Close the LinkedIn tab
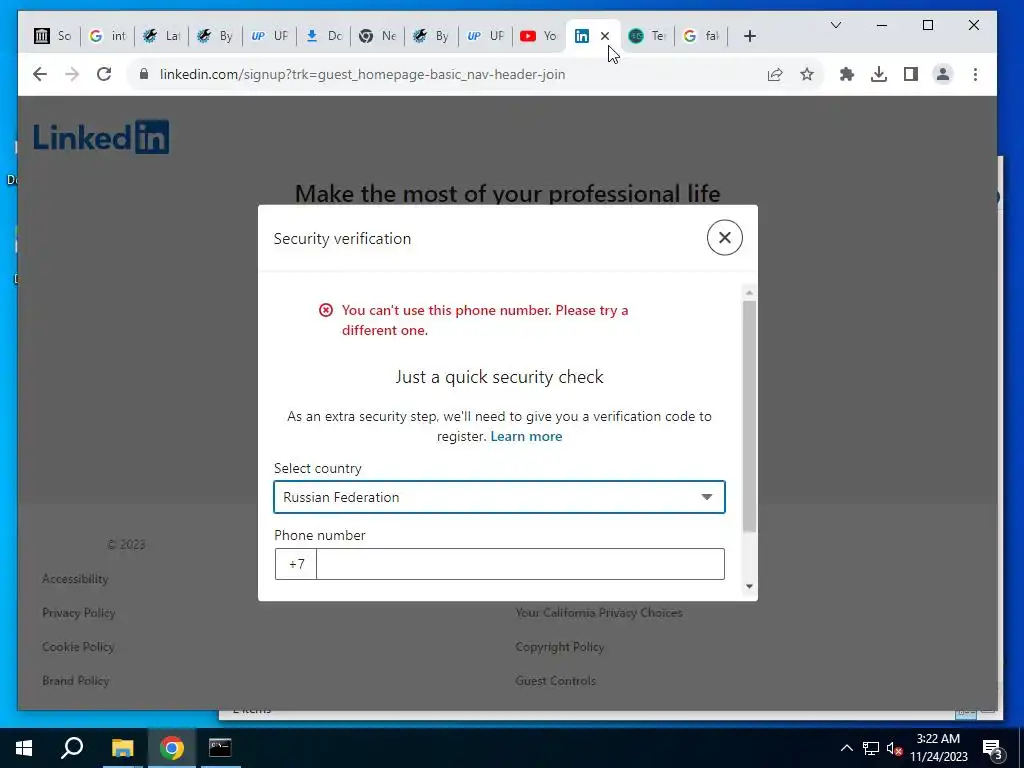 [605, 37]
